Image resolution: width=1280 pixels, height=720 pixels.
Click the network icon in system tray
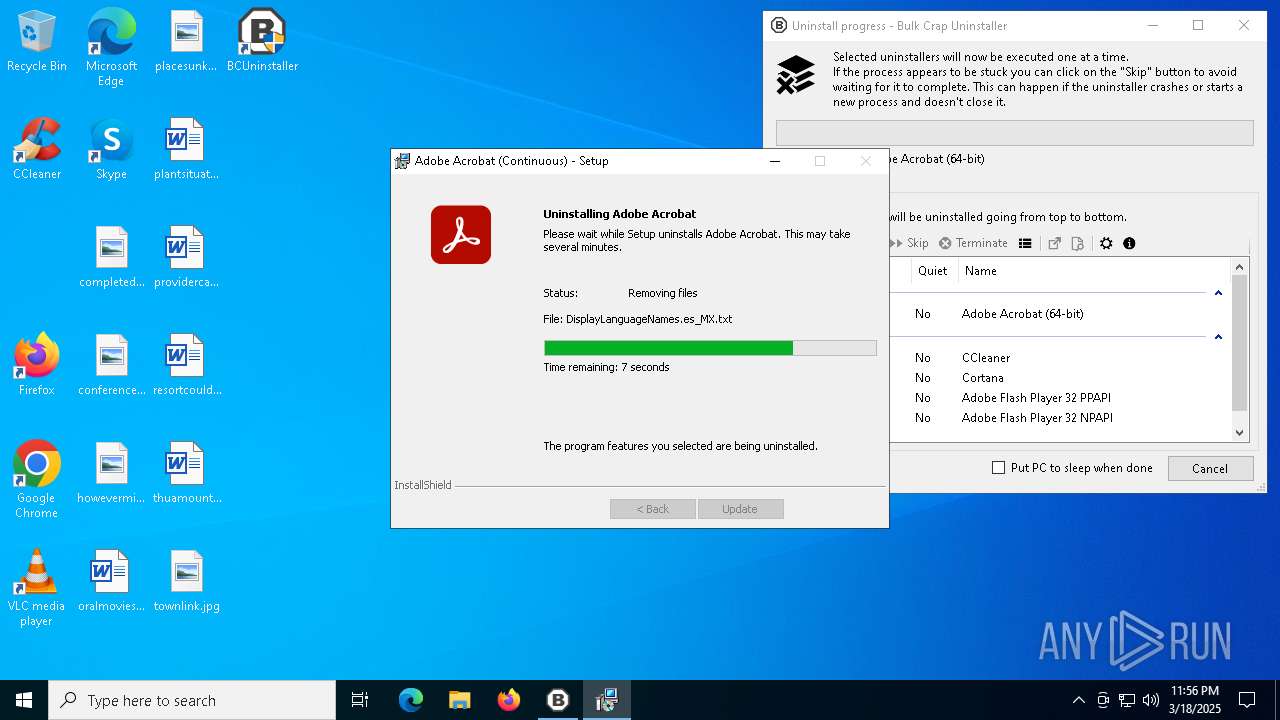tap(1127, 700)
